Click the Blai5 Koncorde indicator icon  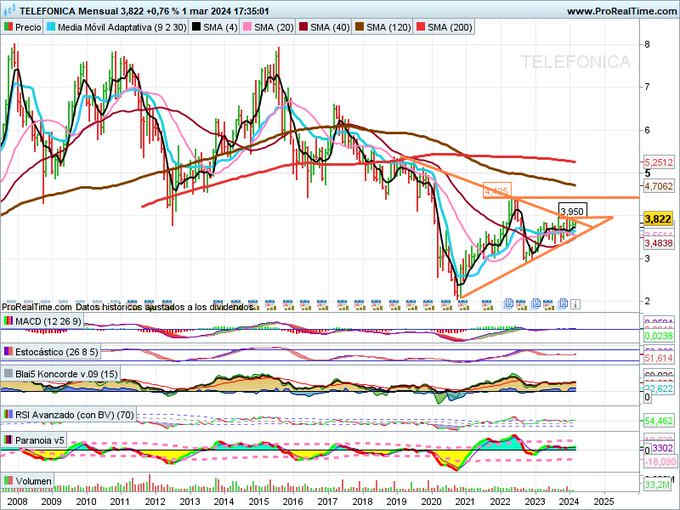pos(8,373)
